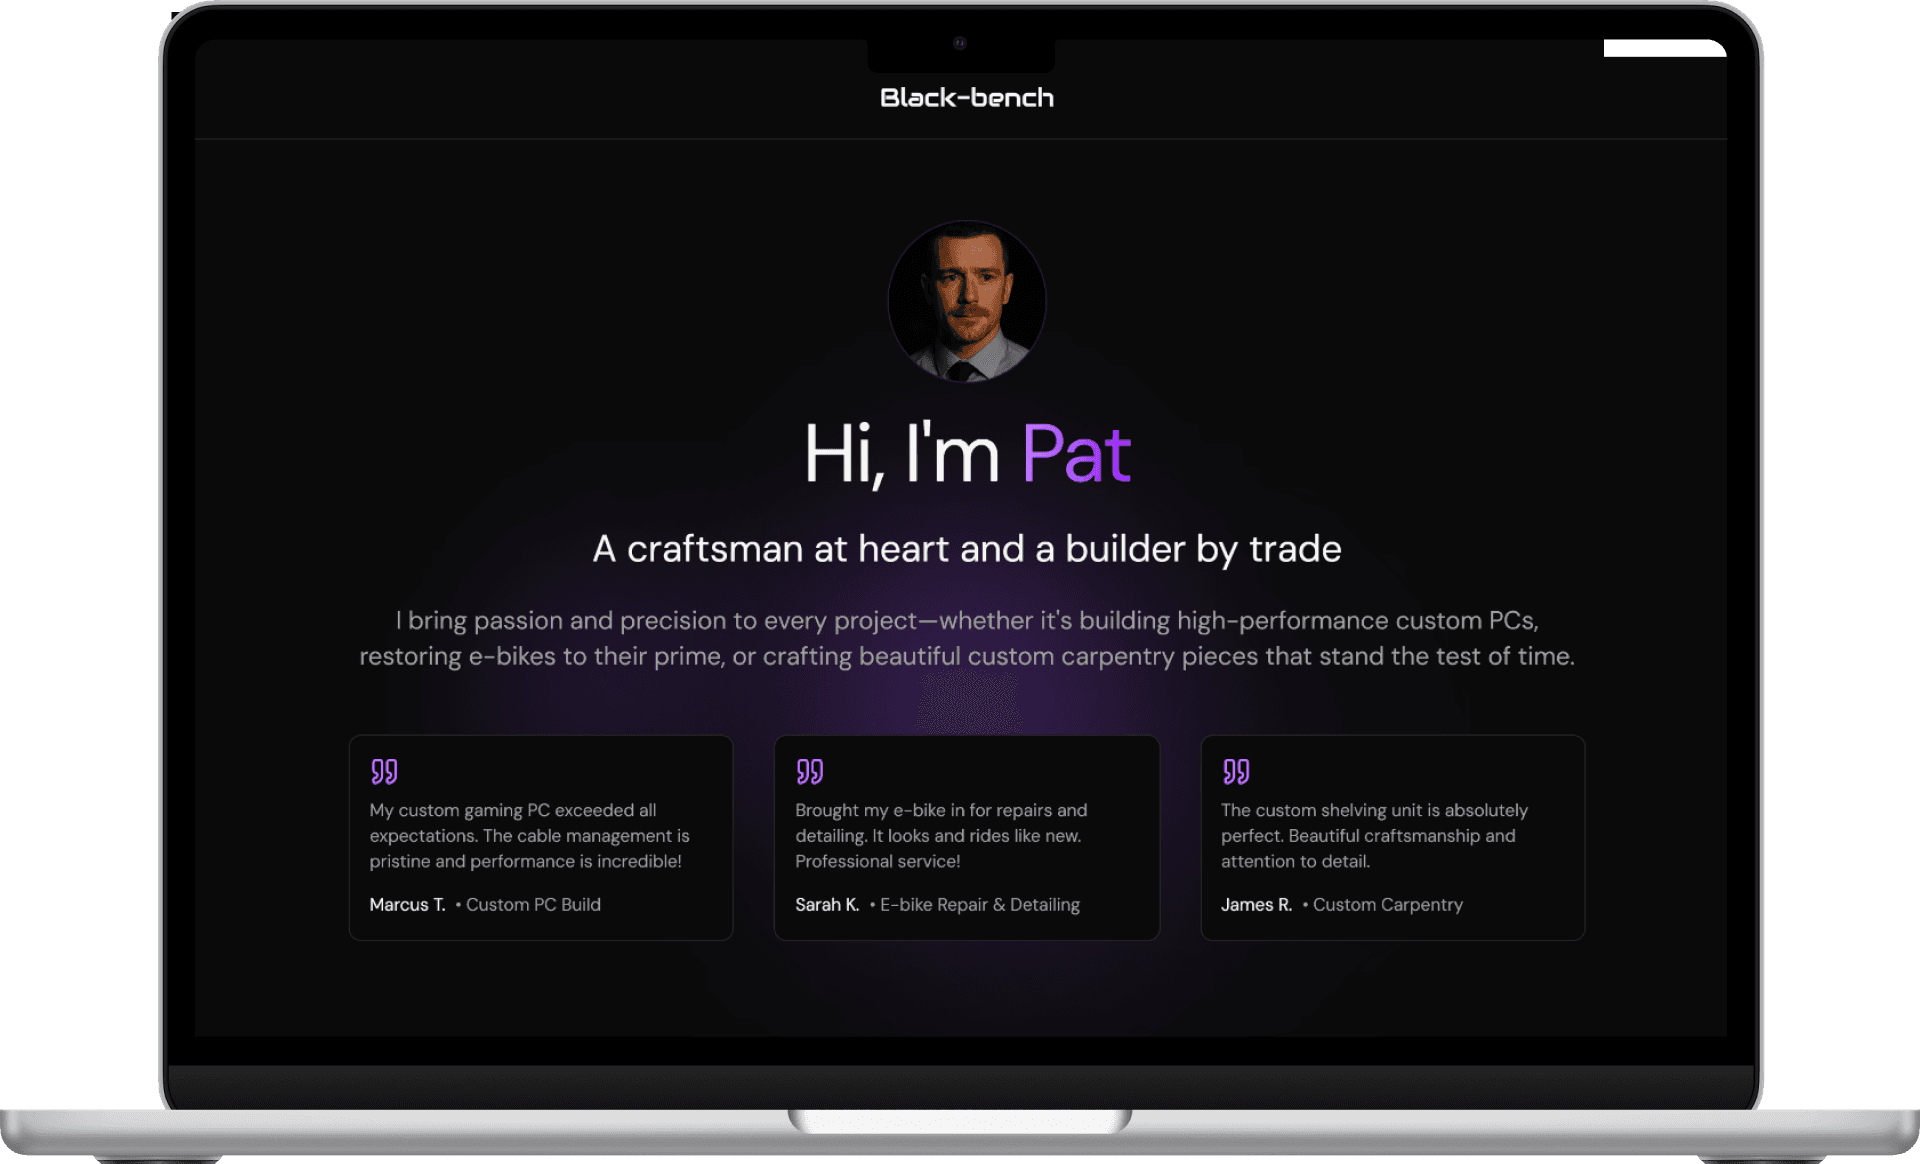Click the custom shelving unit testimonial text

coord(1374,836)
